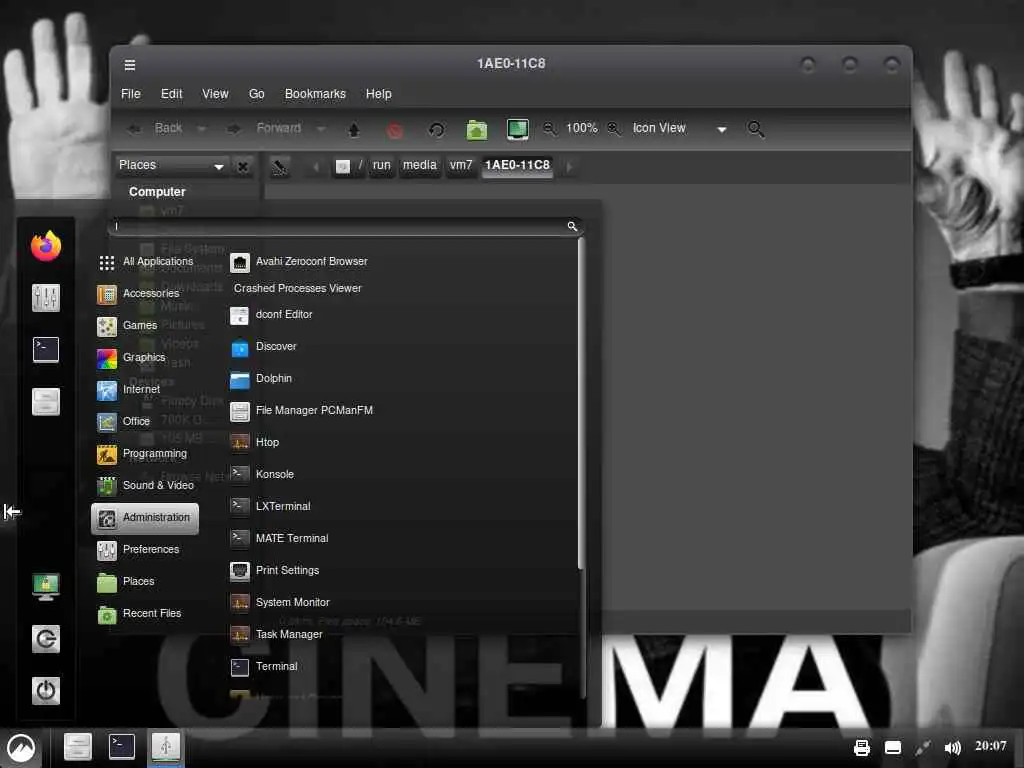
Task: Click the Back navigation button
Action: pos(156,129)
